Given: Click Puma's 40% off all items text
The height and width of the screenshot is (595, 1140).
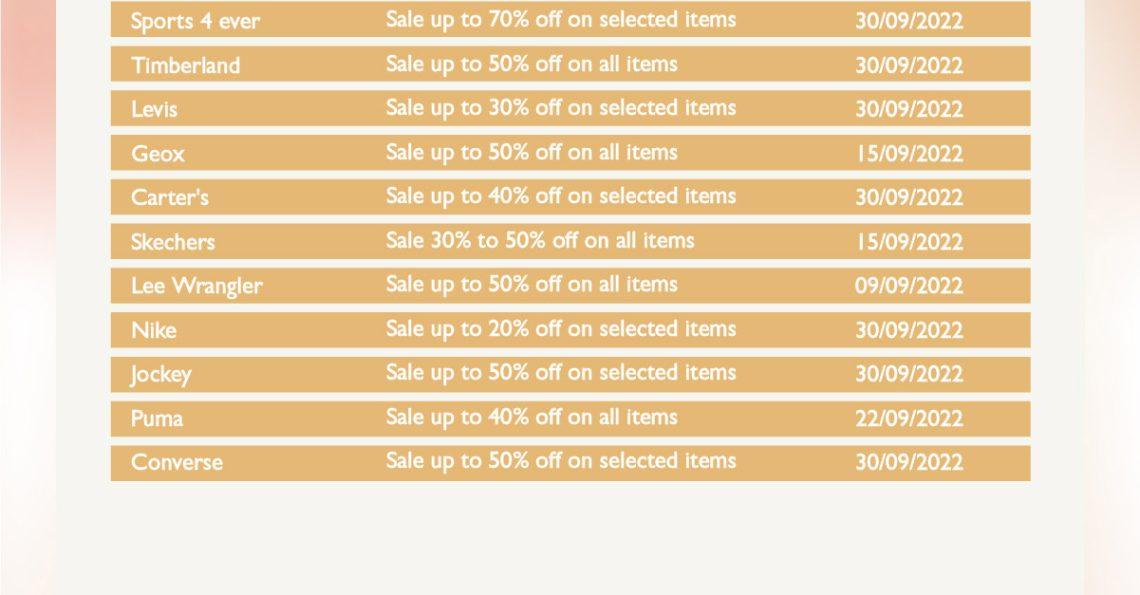Looking at the screenshot, I should pos(531,418).
